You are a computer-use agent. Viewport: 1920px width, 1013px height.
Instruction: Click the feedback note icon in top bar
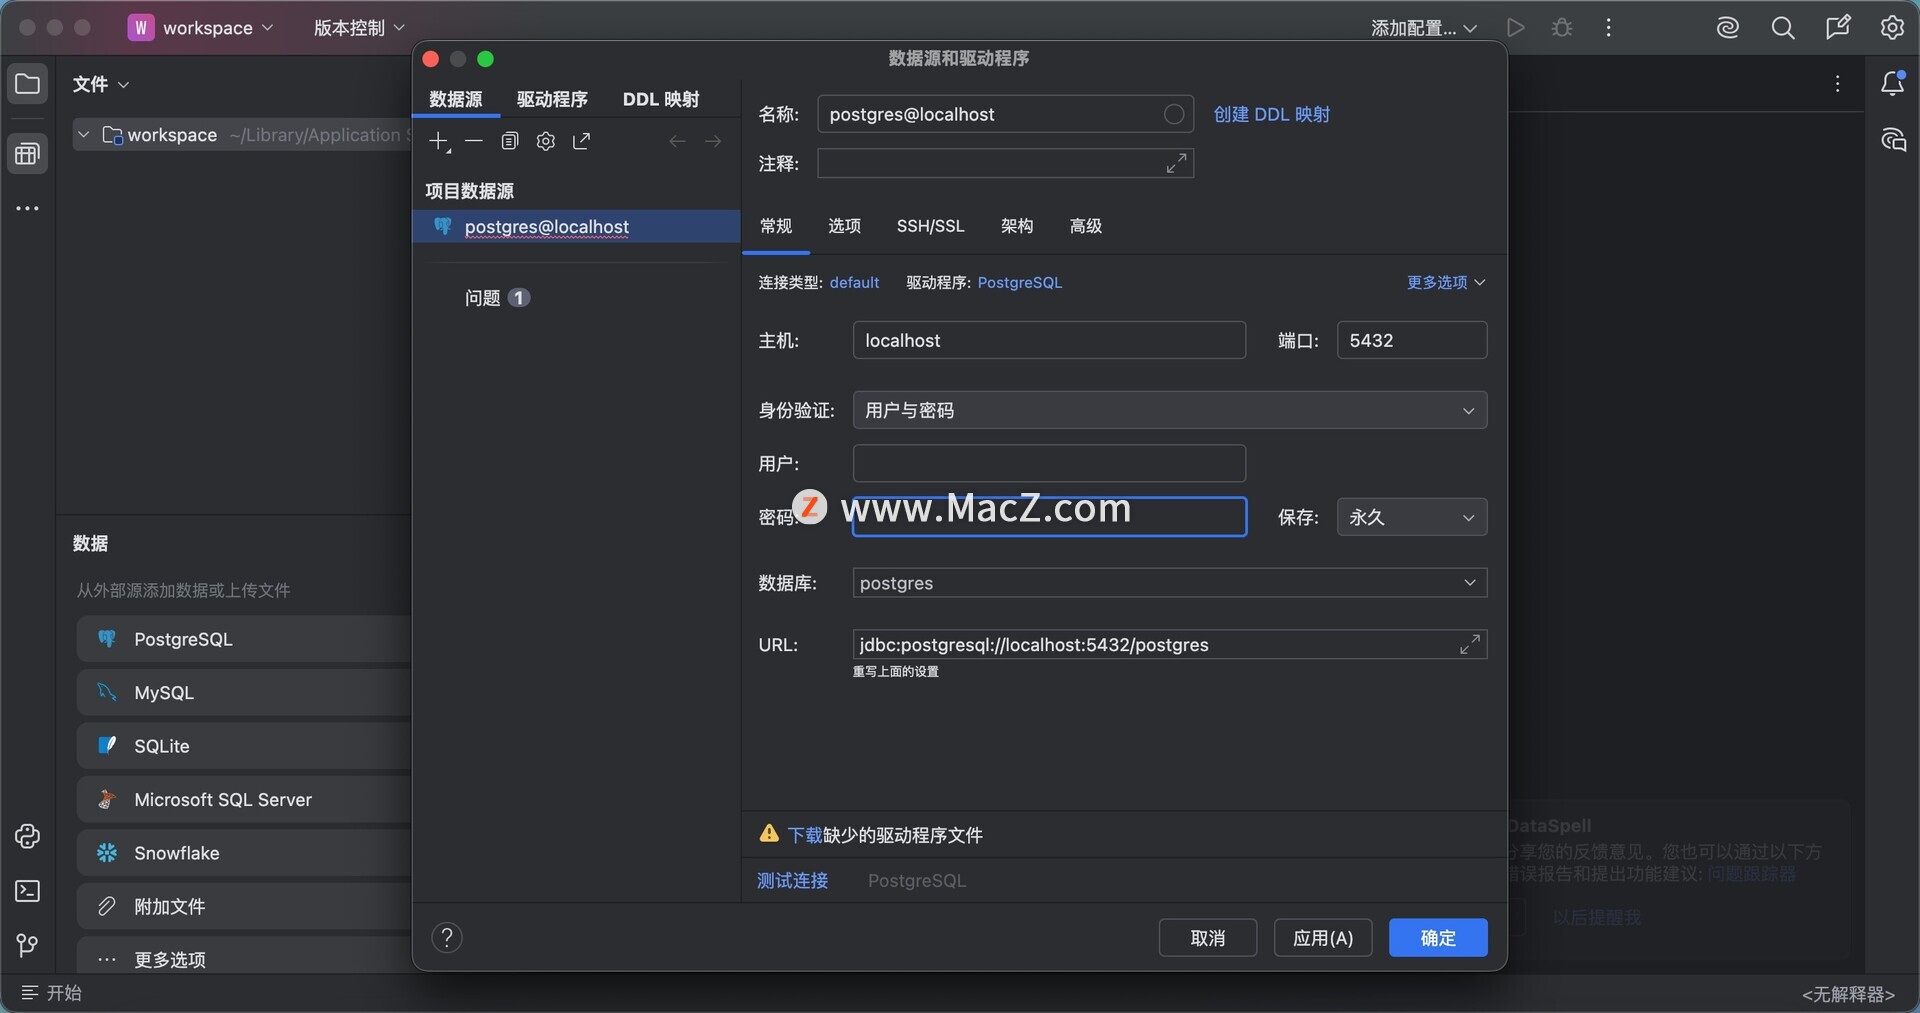pos(1838,28)
